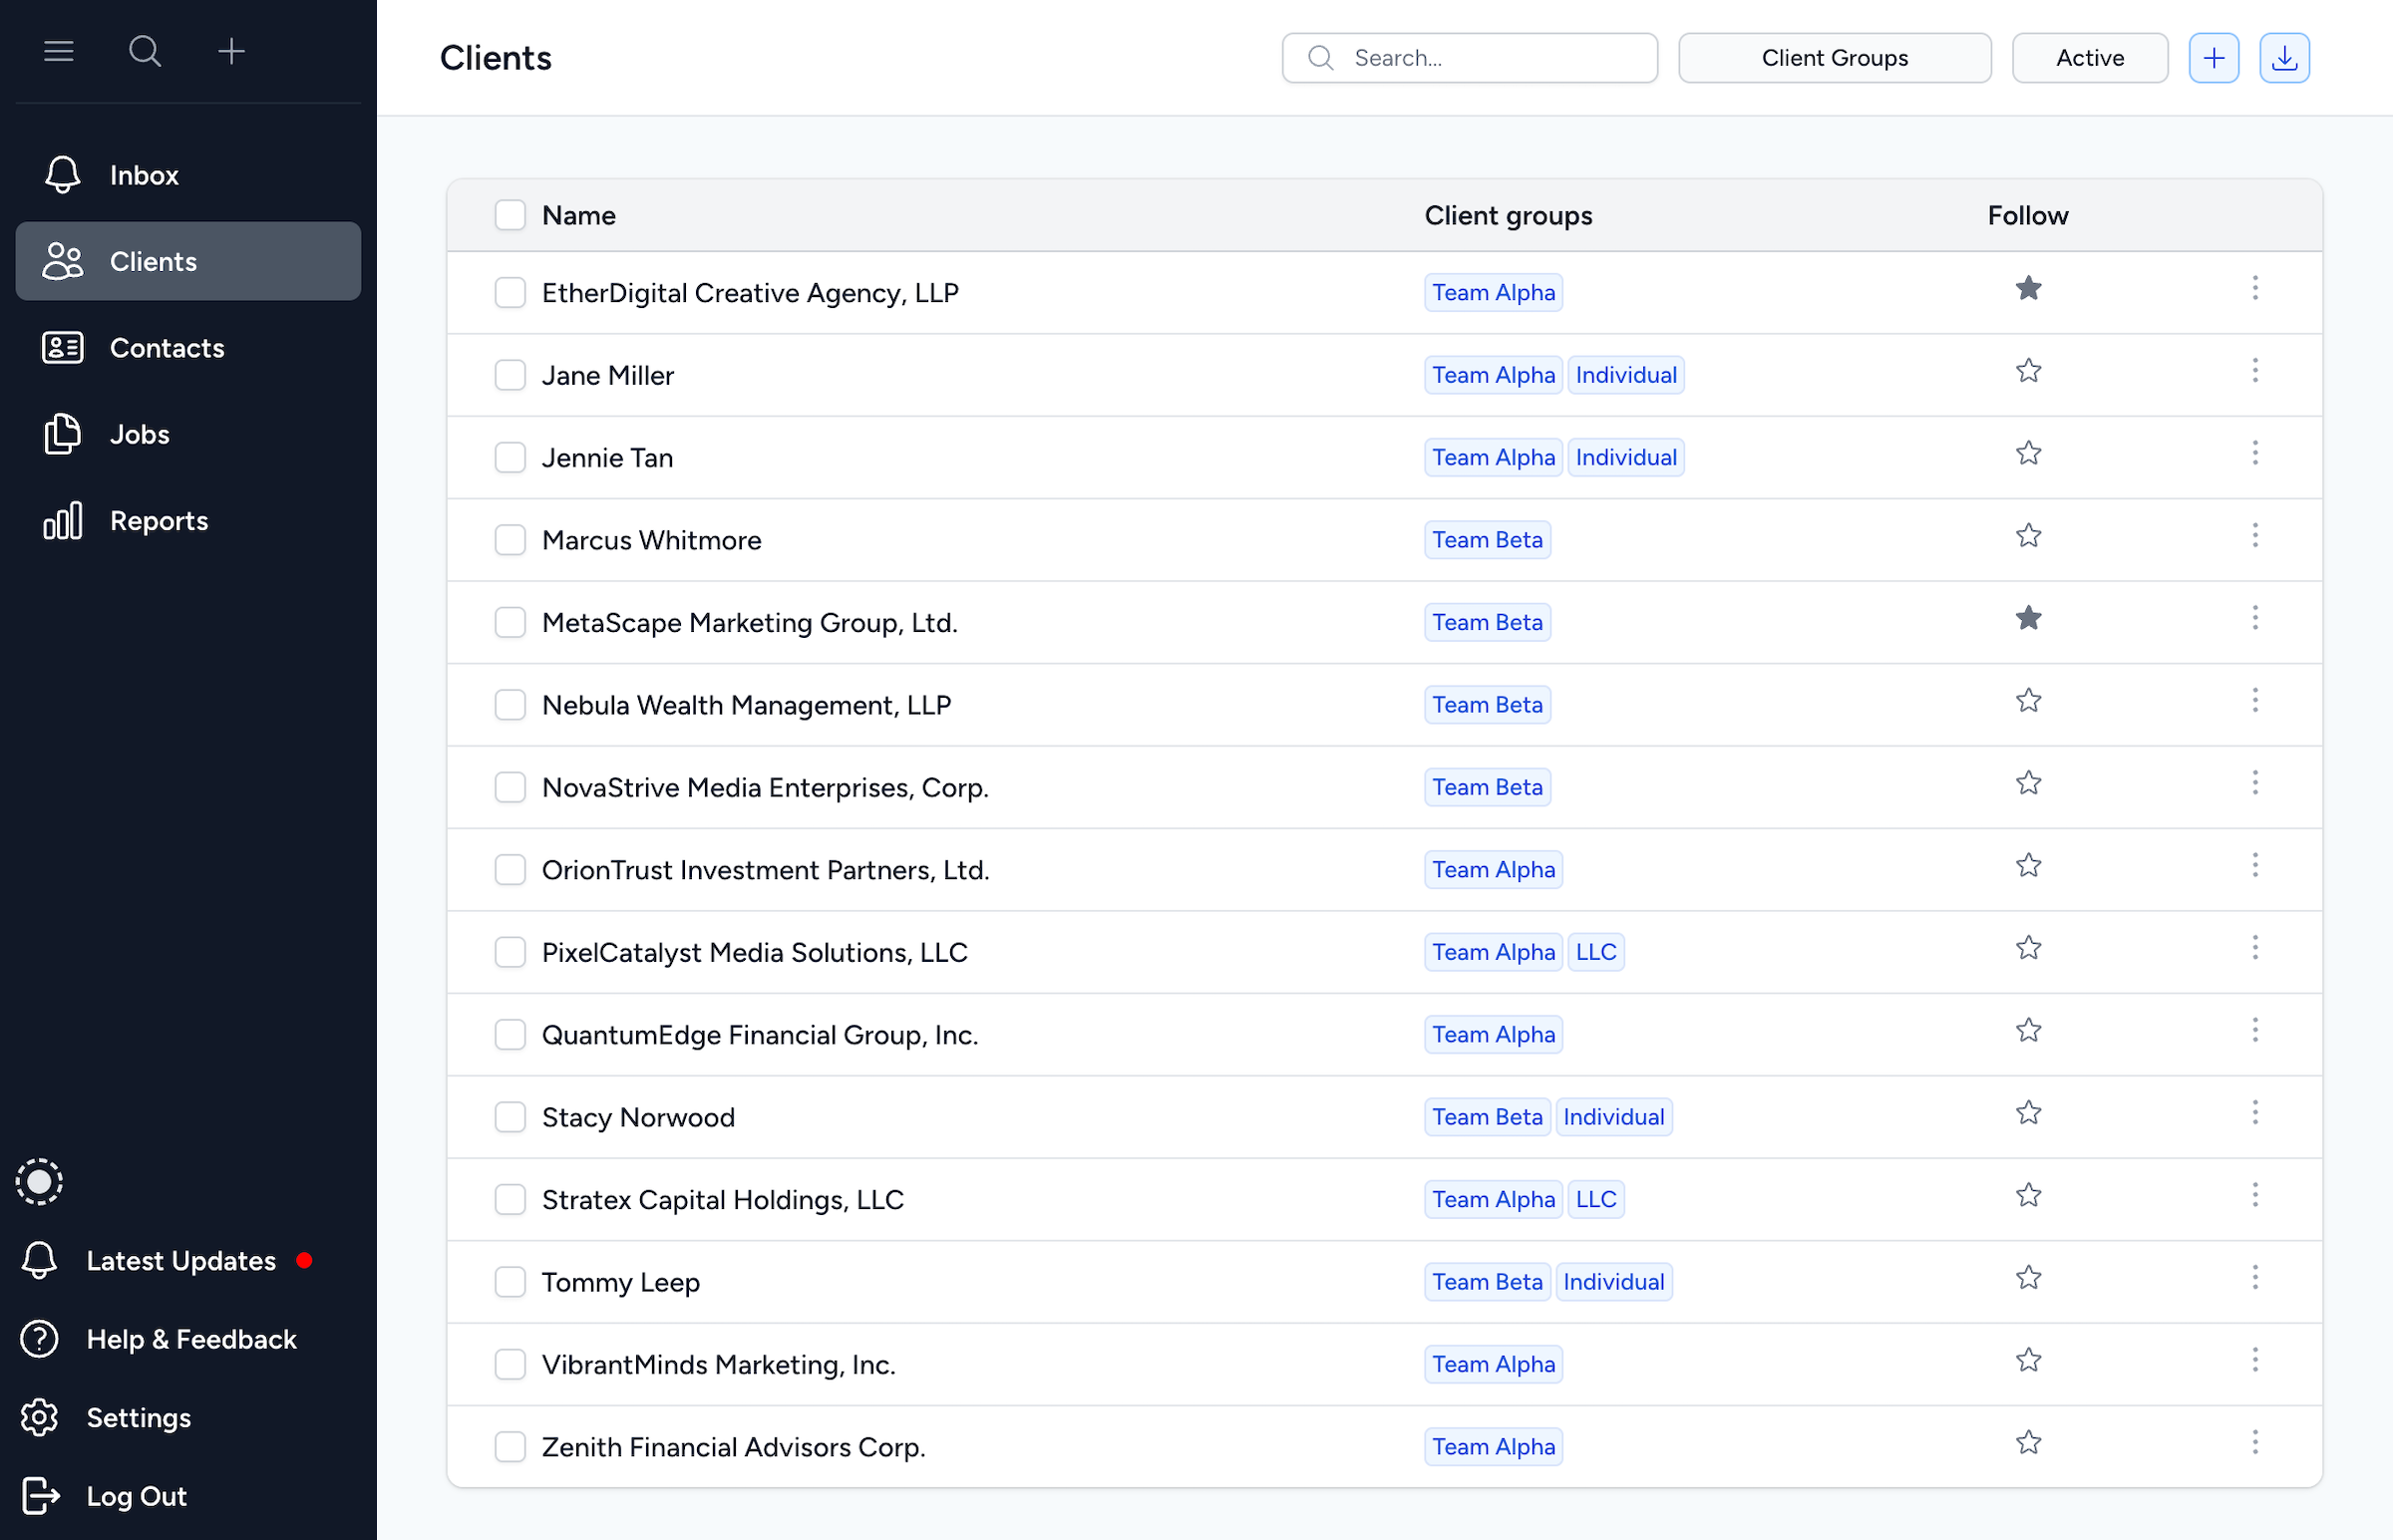Open the hamburger navigation menu
2393x1540 pixels.
pyautogui.click(x=58, y=51)
